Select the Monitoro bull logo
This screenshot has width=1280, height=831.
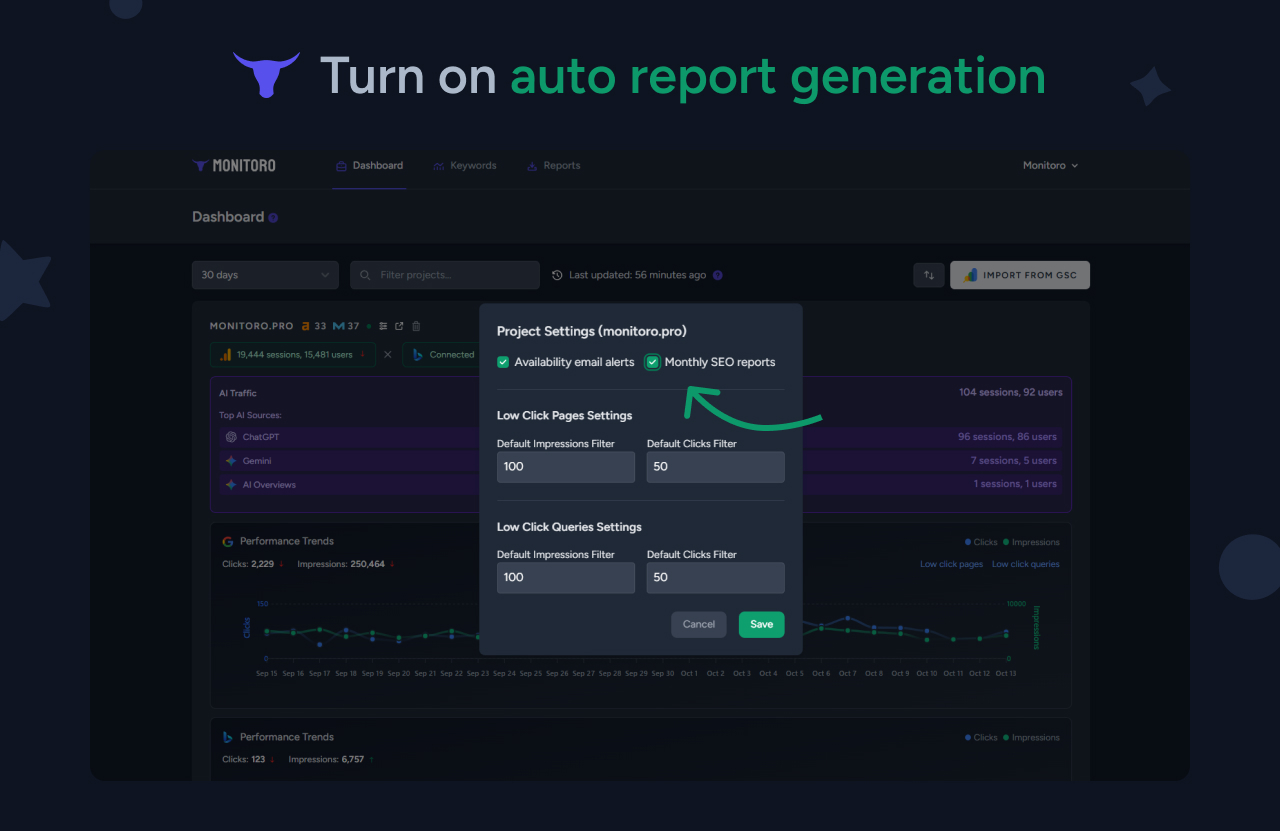tap(199, 165)
